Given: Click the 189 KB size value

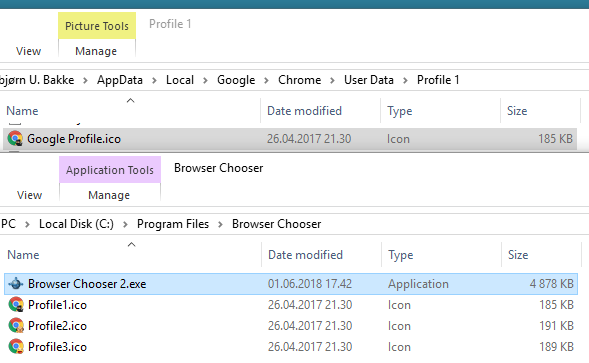Looking at the screenshot, I should (557, 347).
